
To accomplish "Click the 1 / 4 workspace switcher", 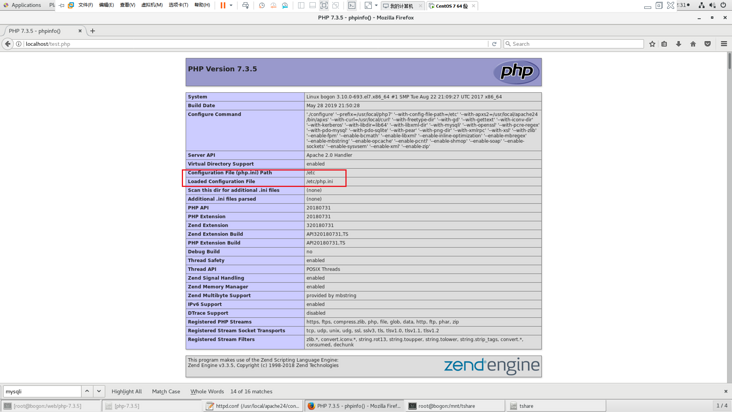I will tap(722, 406).
